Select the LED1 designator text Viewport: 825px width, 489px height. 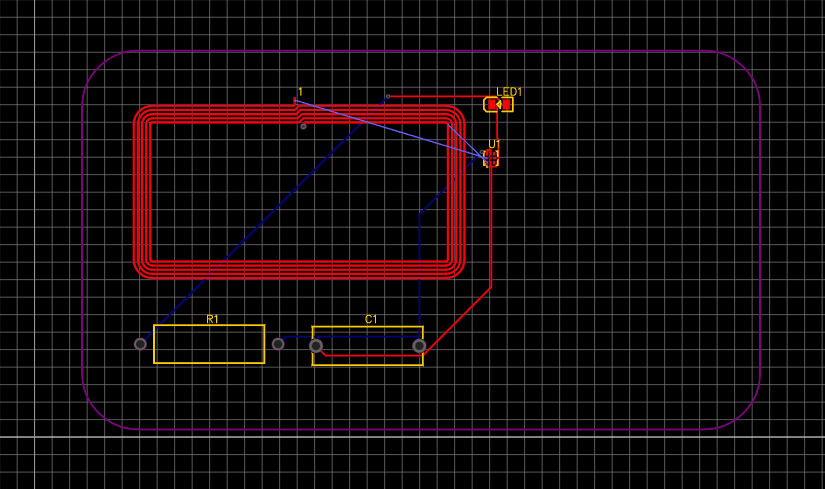pos(509,92)
